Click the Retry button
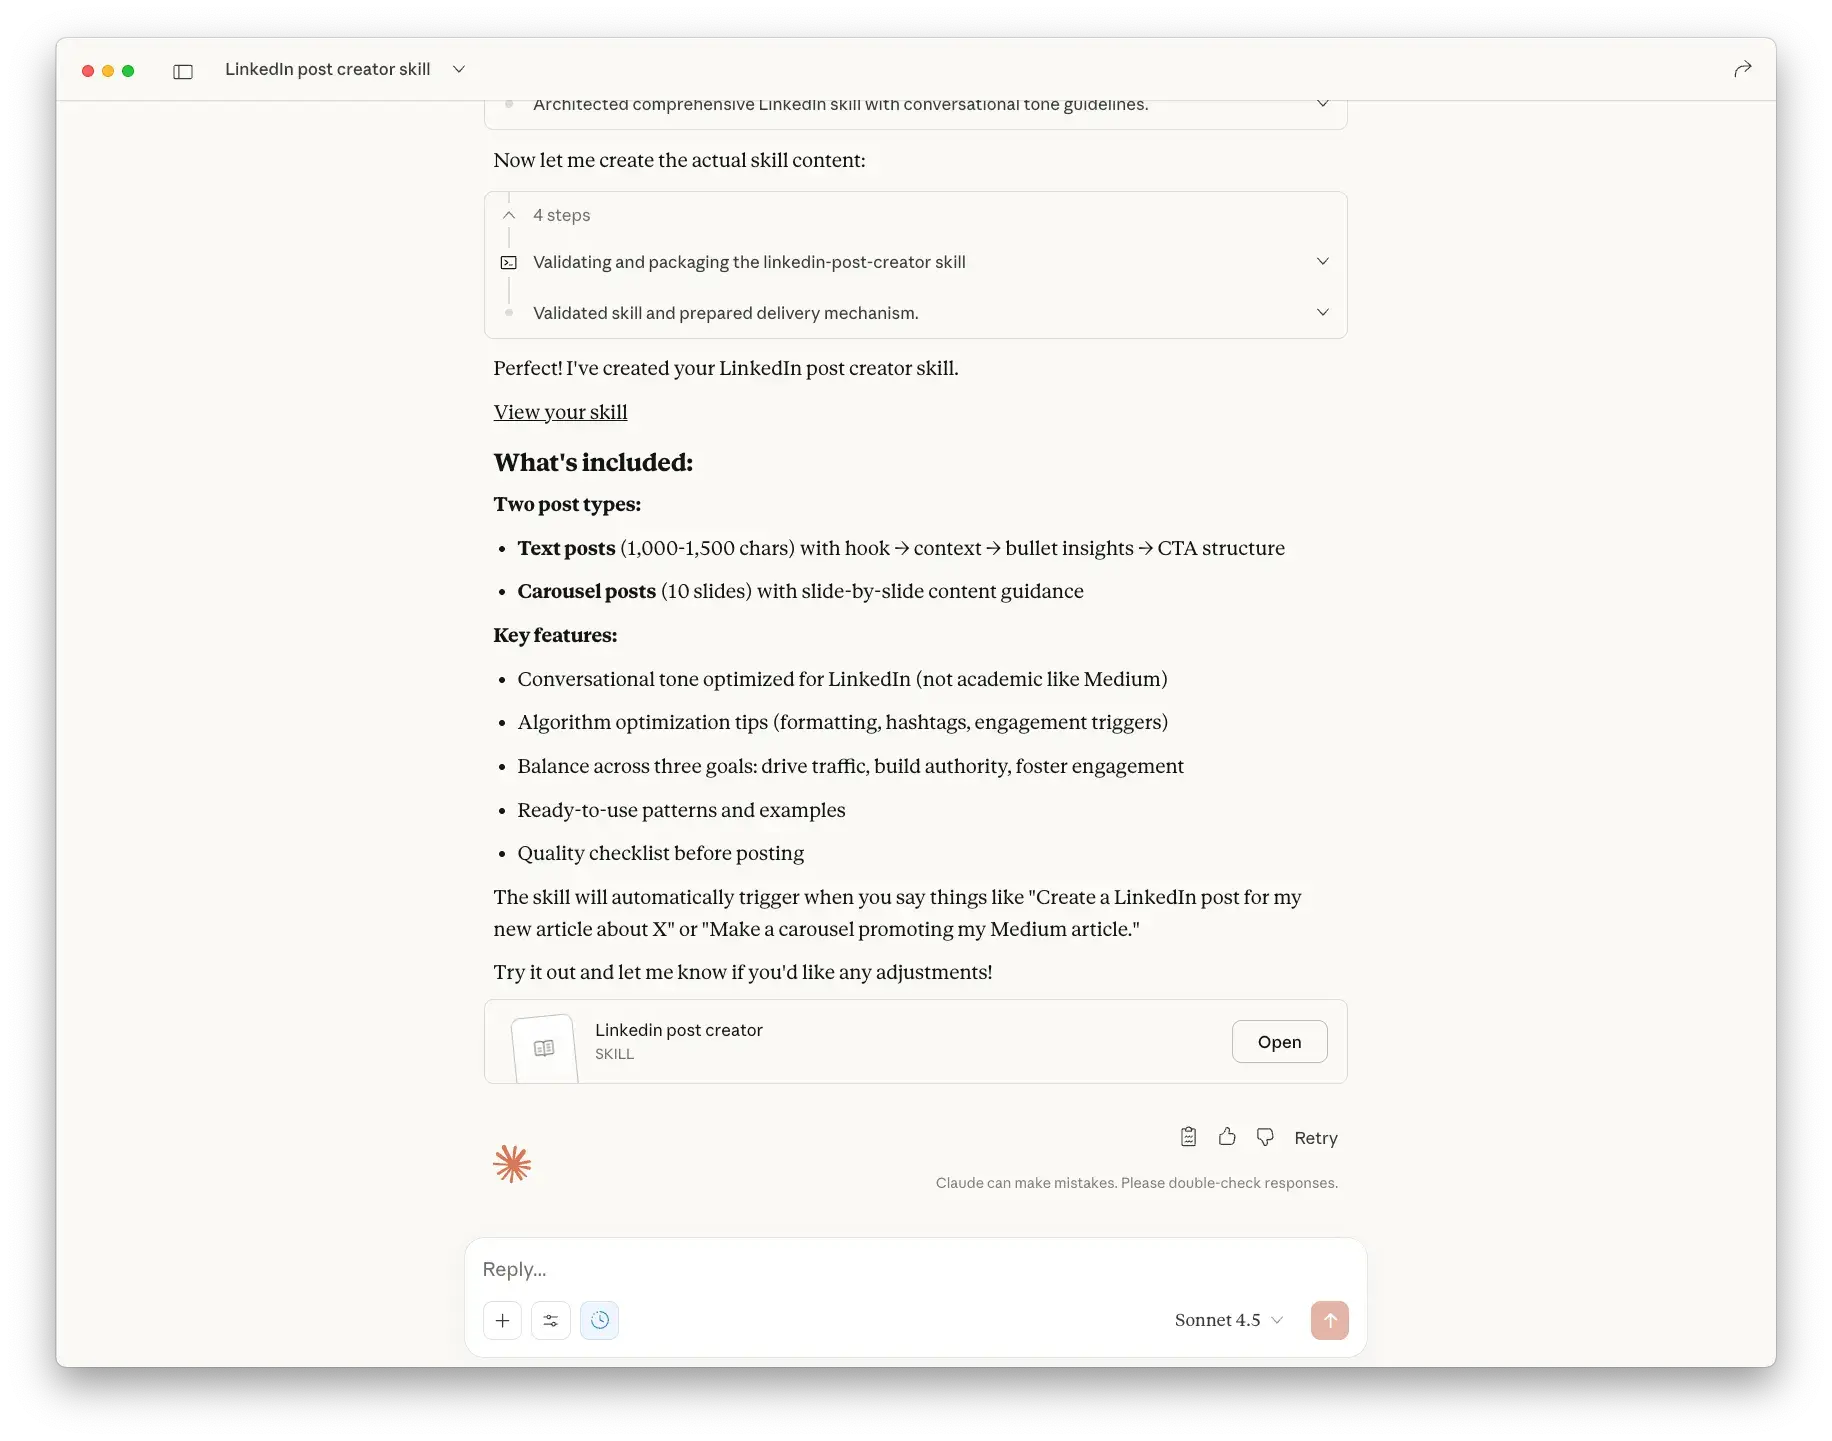1832x1441 pixels. (x=1315, y=1138)
